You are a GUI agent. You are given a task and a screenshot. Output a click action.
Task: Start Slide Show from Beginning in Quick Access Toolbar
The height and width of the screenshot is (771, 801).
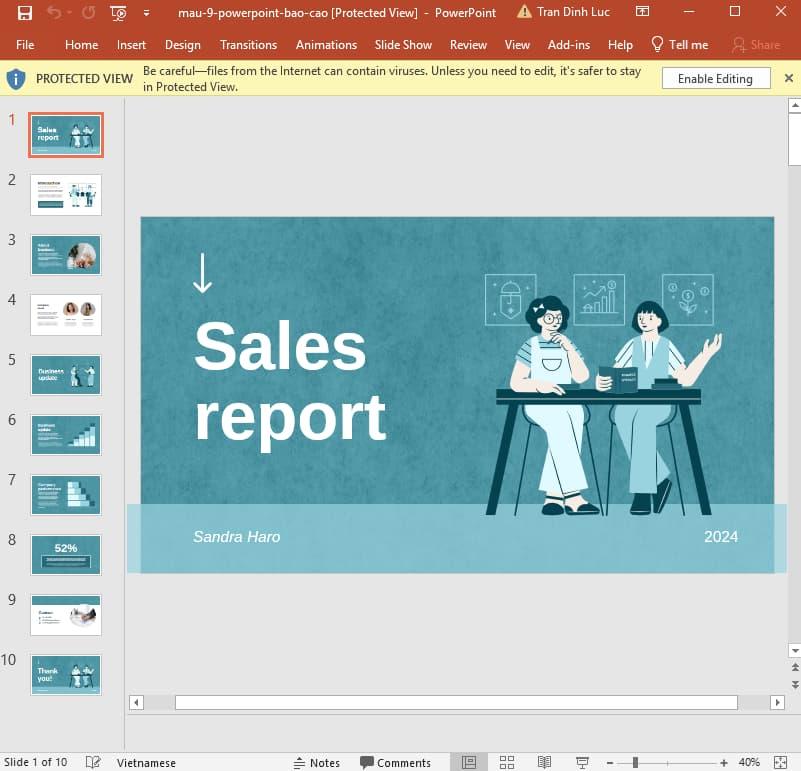click(117, 12)
